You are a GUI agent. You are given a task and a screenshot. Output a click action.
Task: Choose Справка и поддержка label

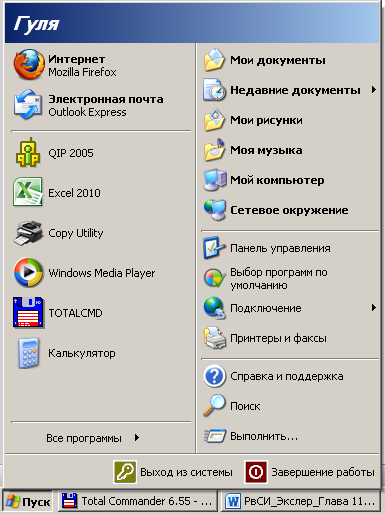(x=287, y=376)
